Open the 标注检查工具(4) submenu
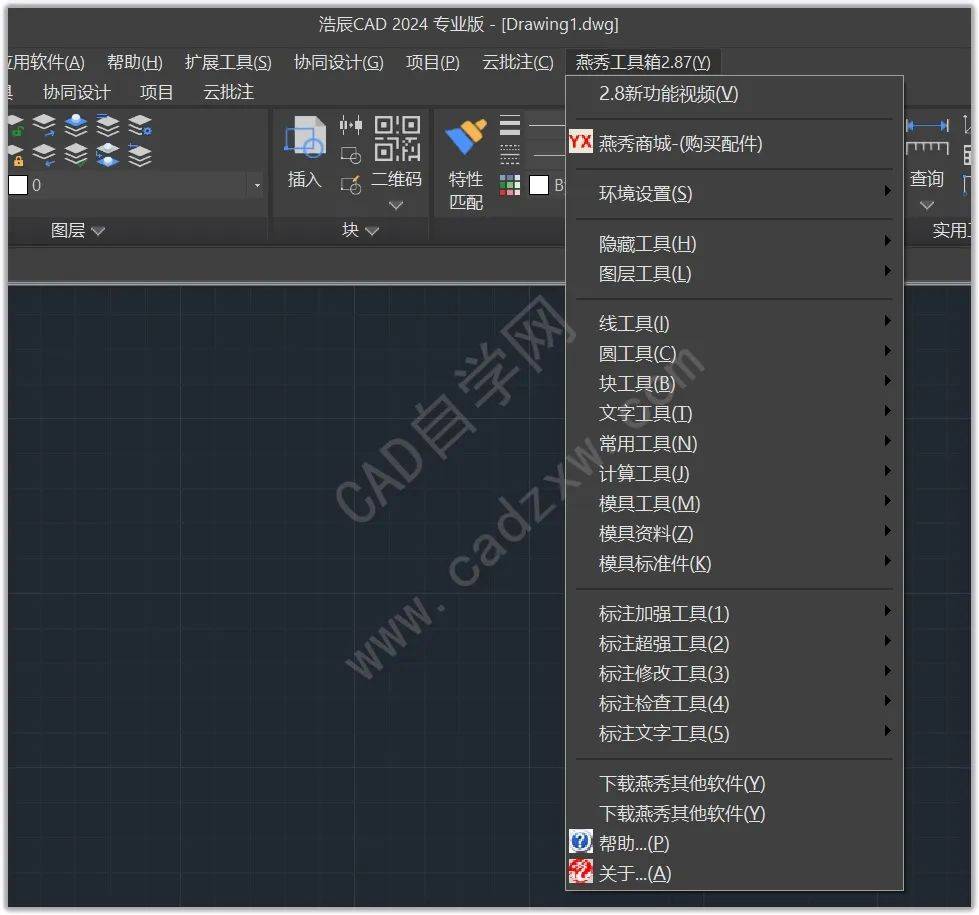The height and width of the screenshot is (915, 979). click(734, 703)
